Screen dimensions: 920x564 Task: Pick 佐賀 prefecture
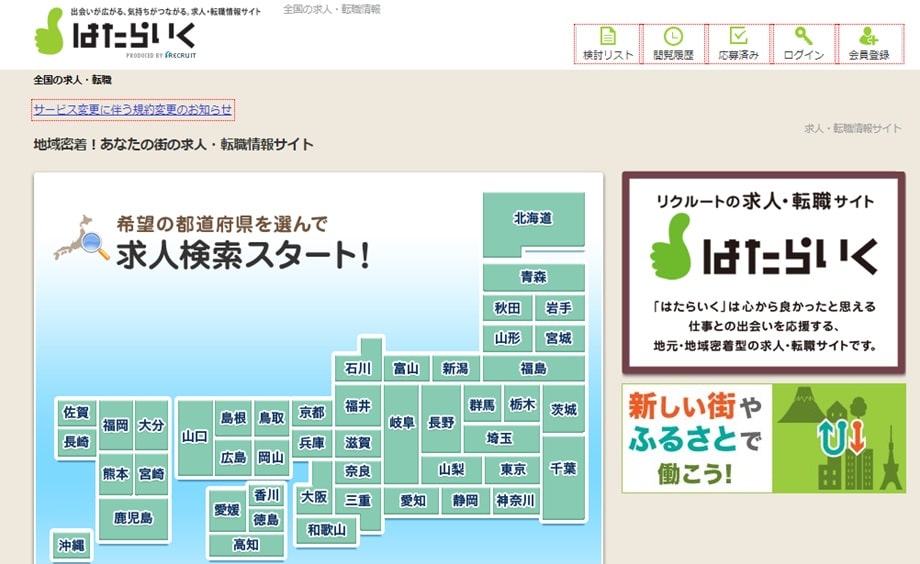coord(76,413)
